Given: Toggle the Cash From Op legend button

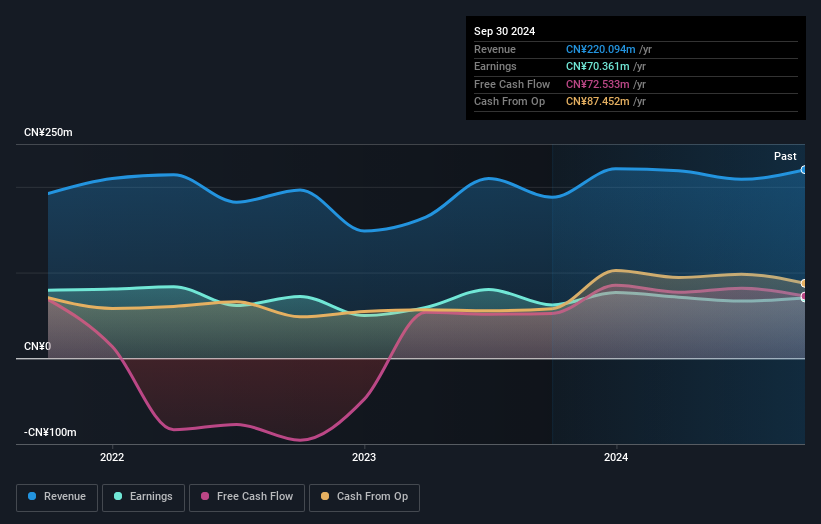Looking at the screenshot, I should tap(364, 497).
